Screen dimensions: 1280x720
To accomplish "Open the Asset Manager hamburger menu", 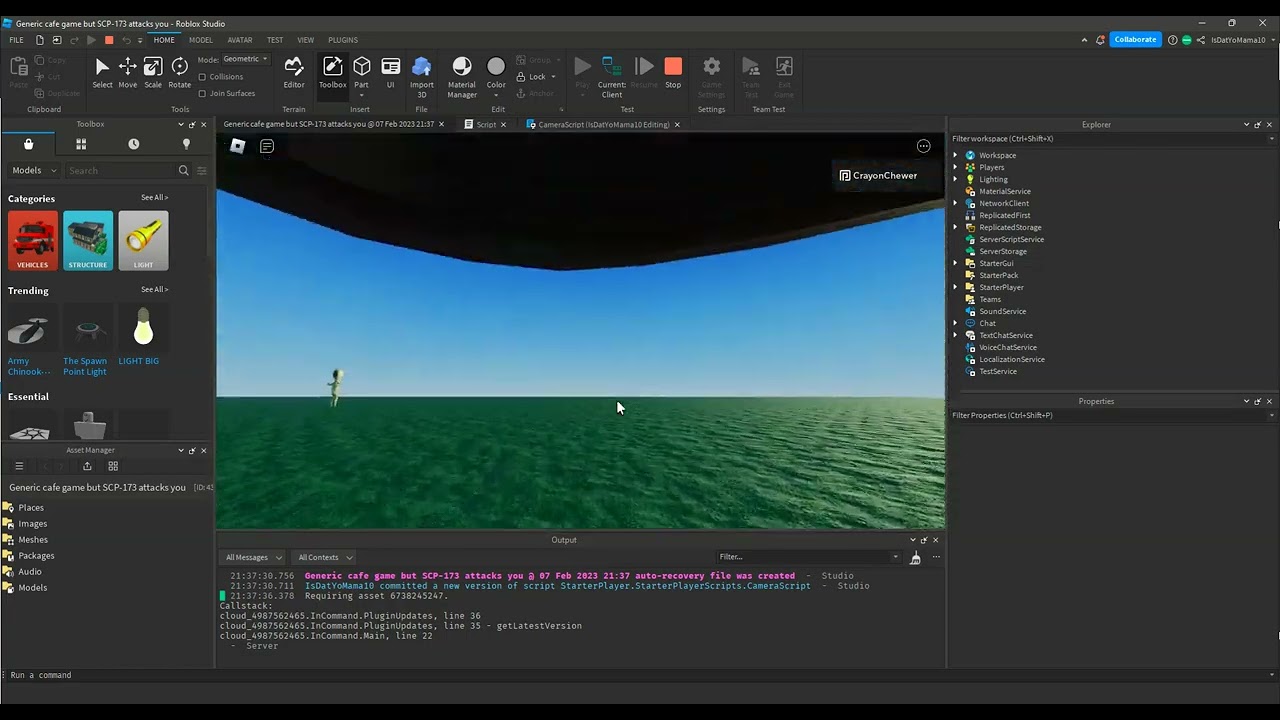I will [19, 466].
